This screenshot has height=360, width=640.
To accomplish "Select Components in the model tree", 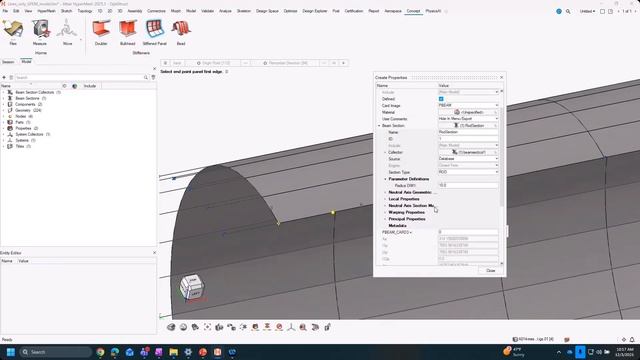I will (25, 104).
